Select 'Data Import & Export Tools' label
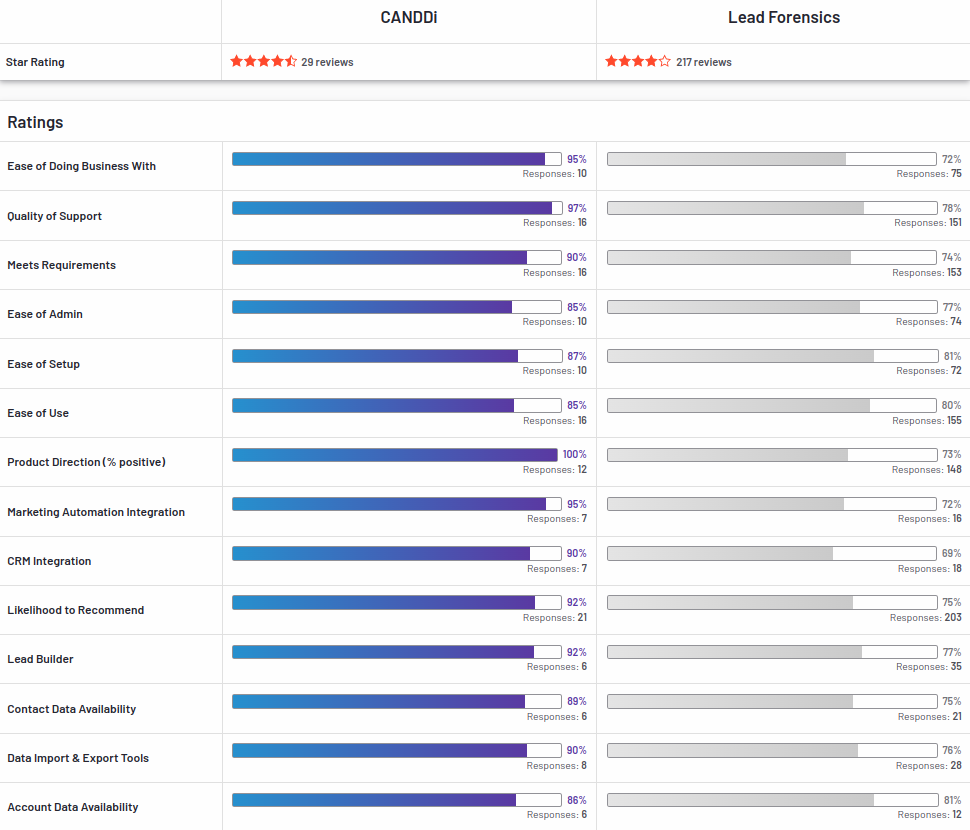Viewport: 970px width, 830px height. coord(78,758)
